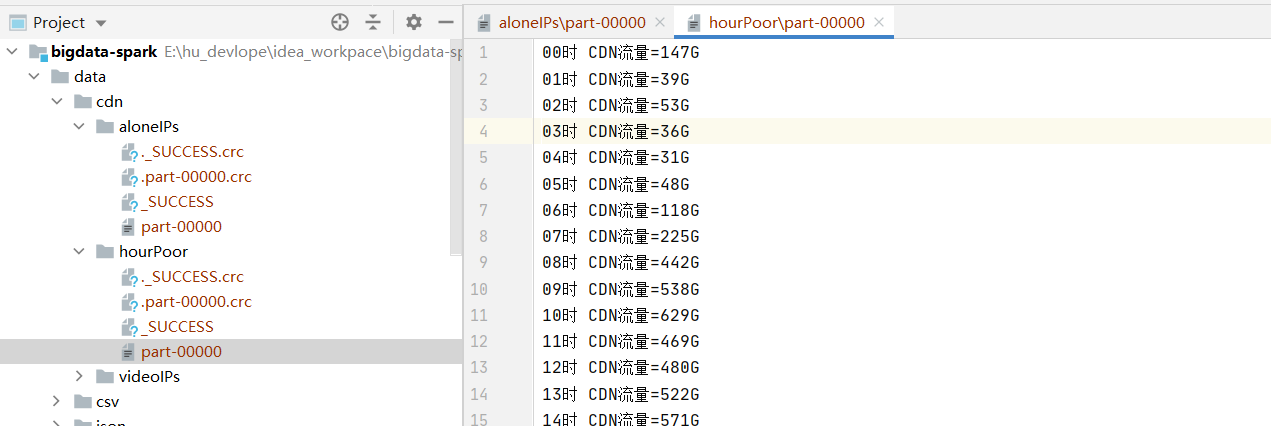Click the cdn folder icon
The image size is (1271, 426).
coord(83,102)
